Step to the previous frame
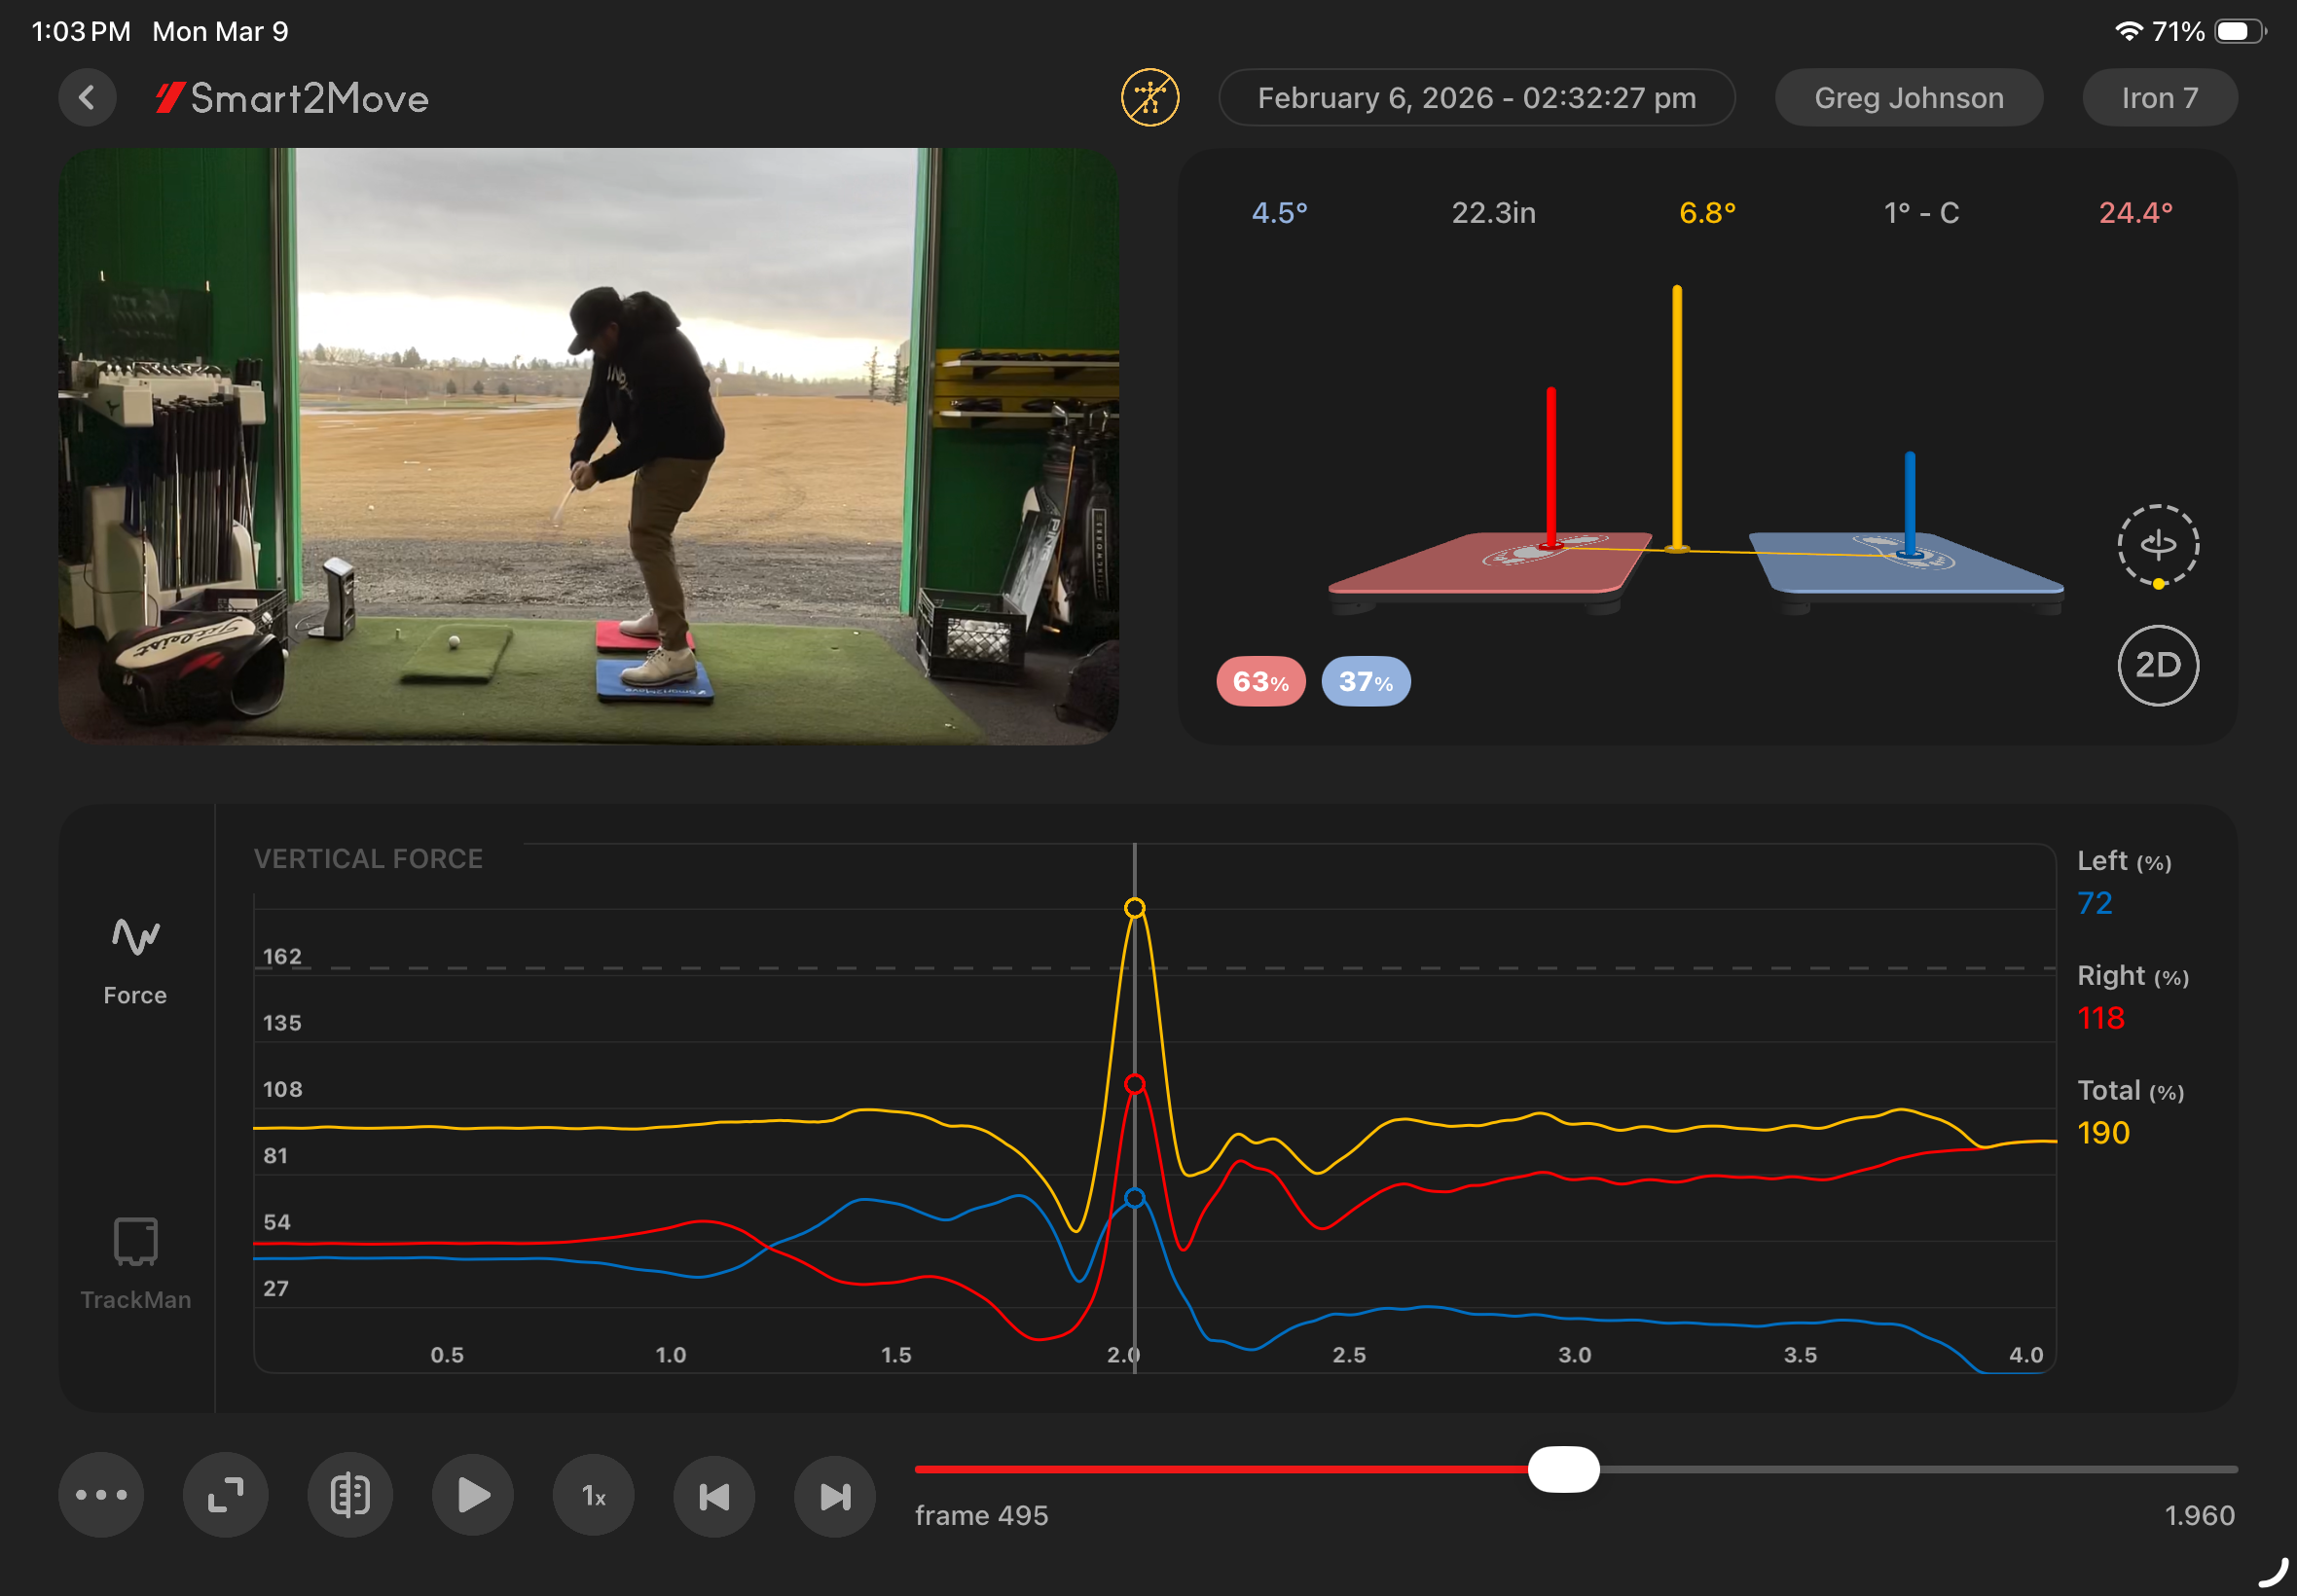The height and width of the screenshot is (1596, 2297). [x=714, y=1495]
